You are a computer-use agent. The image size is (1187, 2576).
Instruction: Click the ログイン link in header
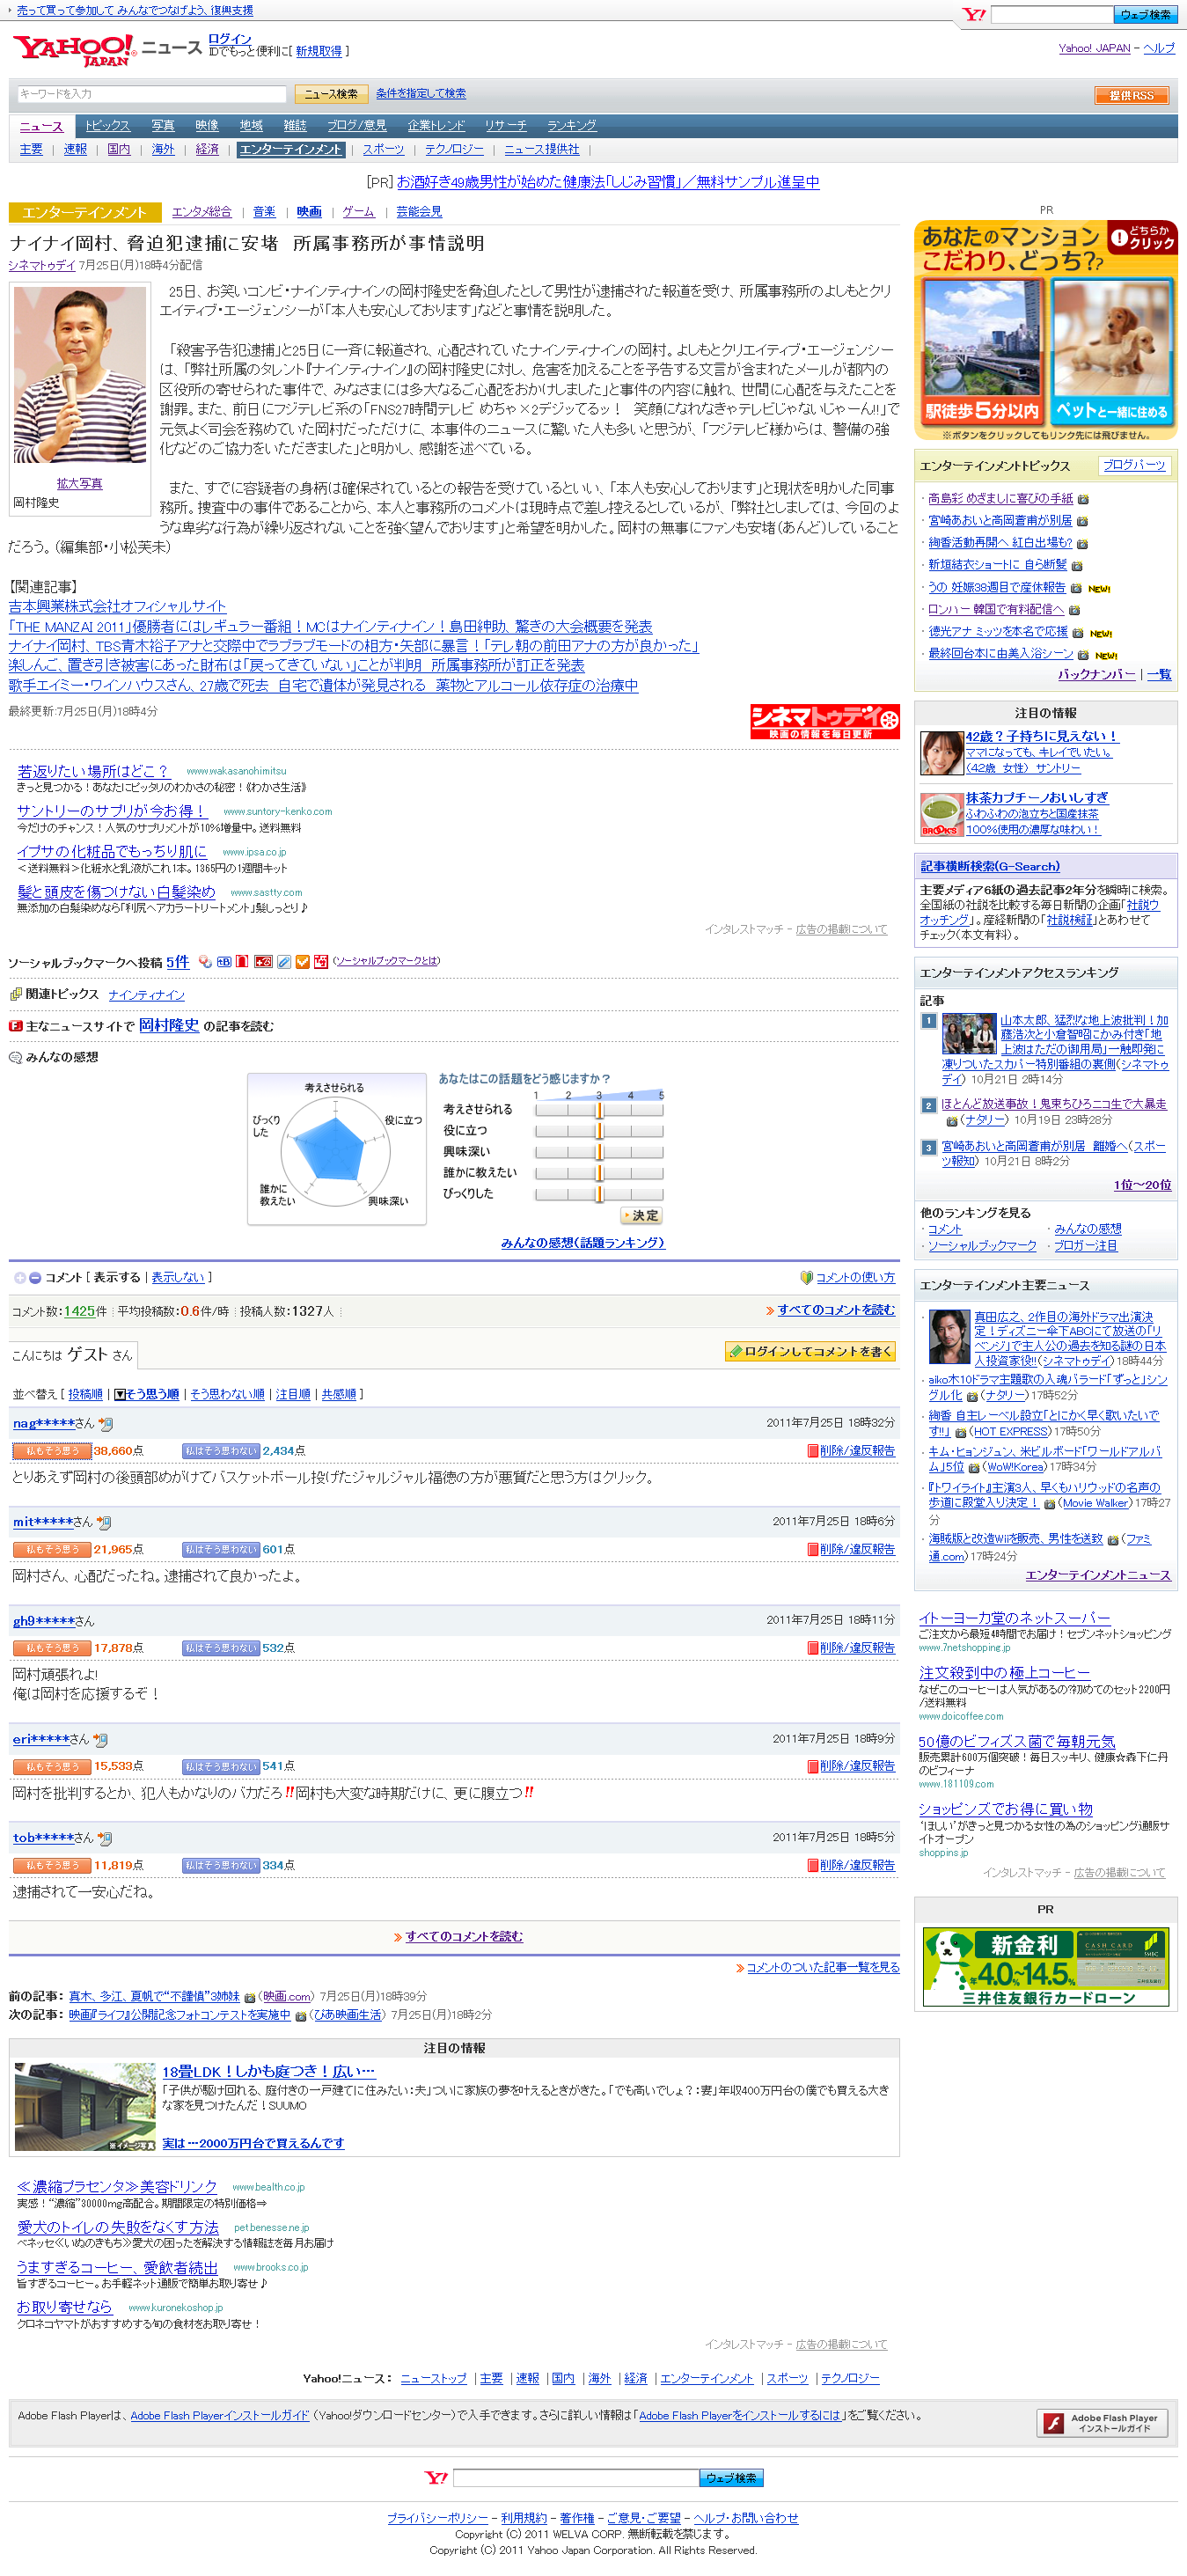pos(230,40)
